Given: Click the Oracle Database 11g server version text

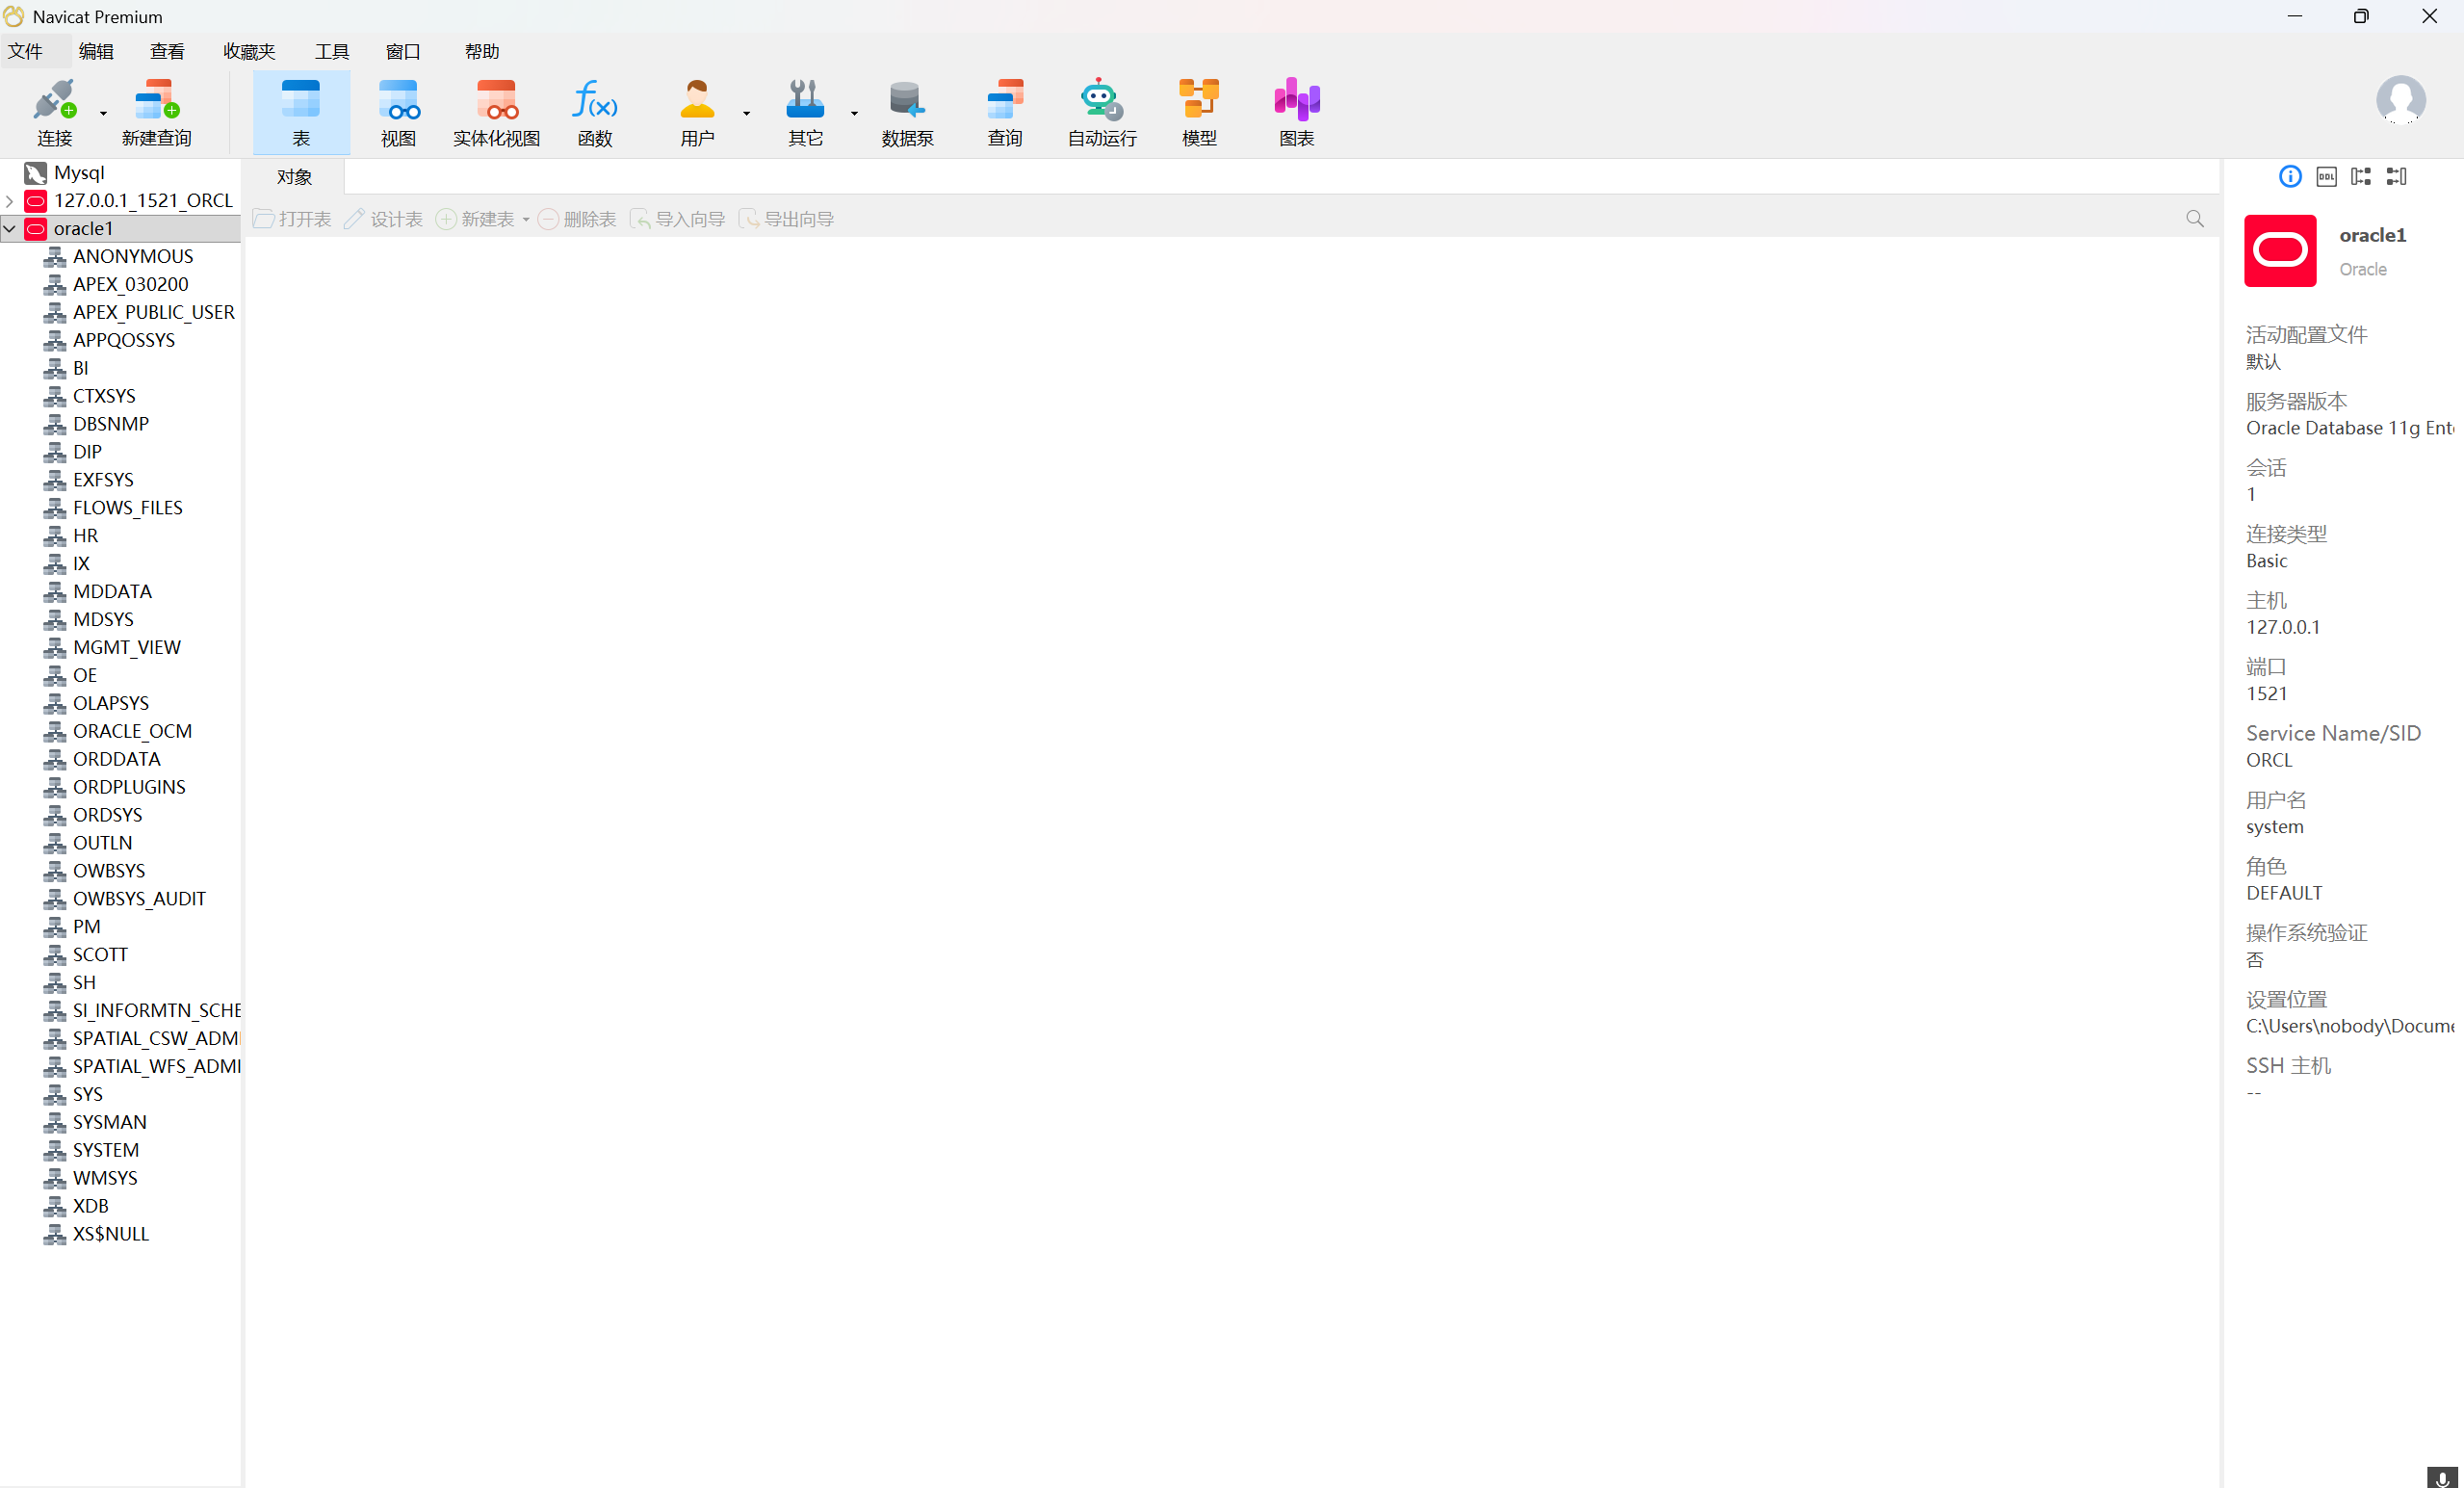Looking at the screenshot, I should pos(2349,429).
